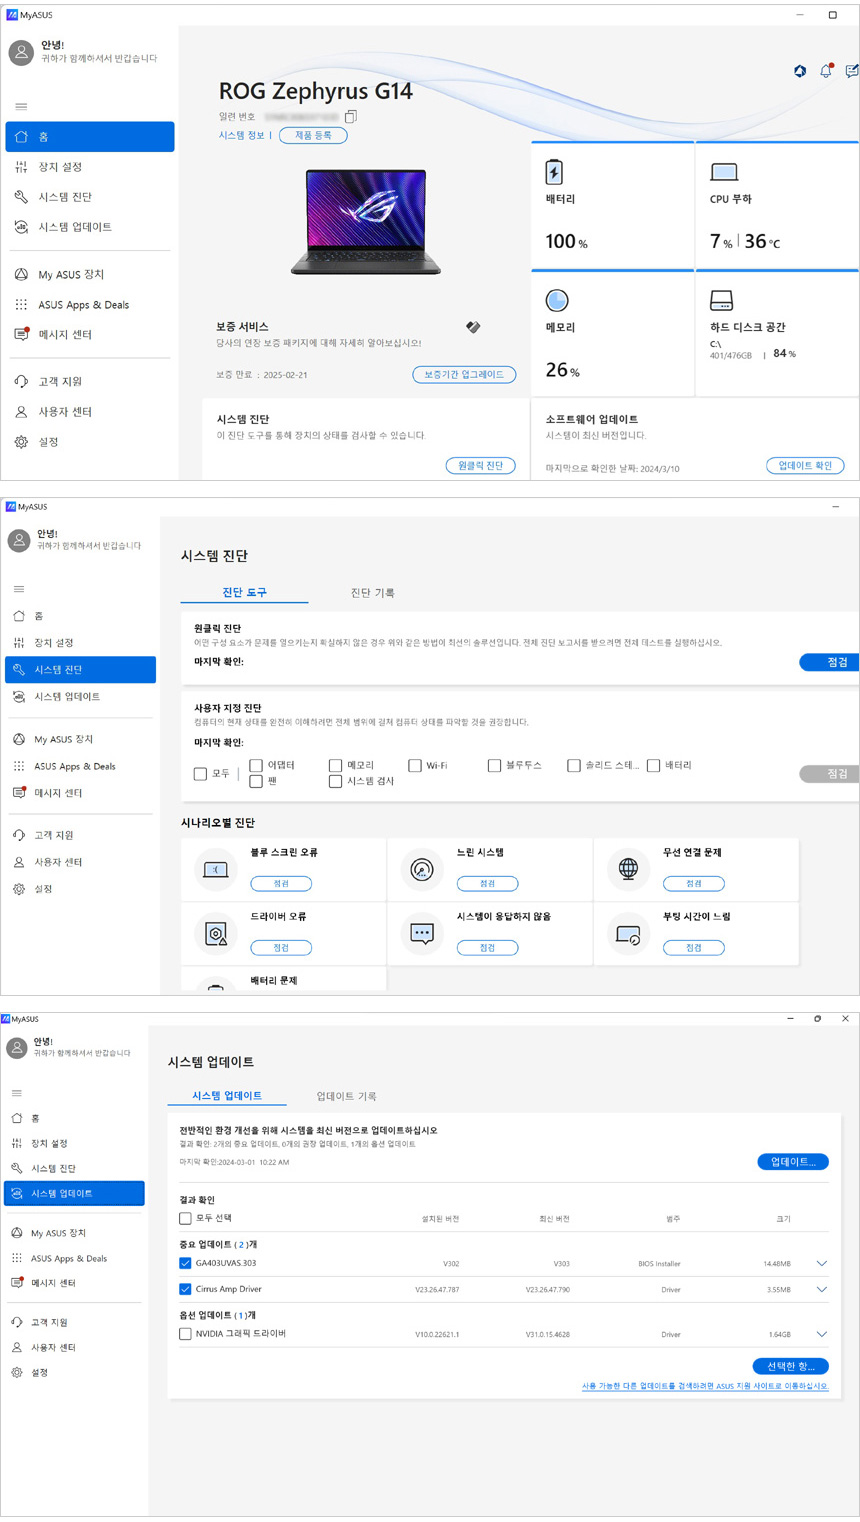Image resolution: width=860 pixels, height=1522 pixels.
Task: Expand details chevron for NVIDIA 그래픽 드라이버 row
Action: [822, 1333]
